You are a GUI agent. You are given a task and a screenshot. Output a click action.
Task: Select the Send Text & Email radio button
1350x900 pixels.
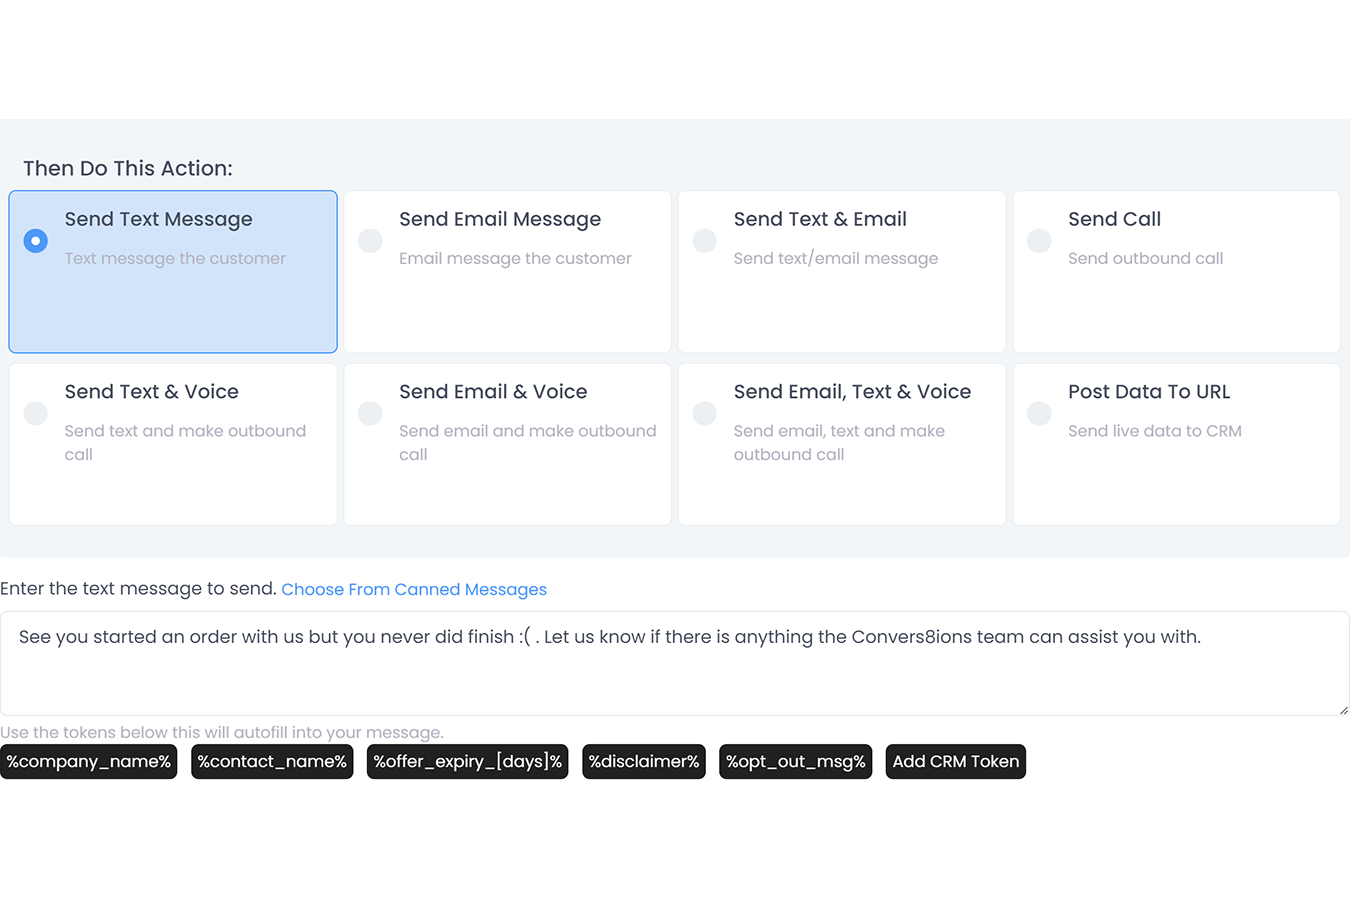pyautogui.click(x=704, y=240)
